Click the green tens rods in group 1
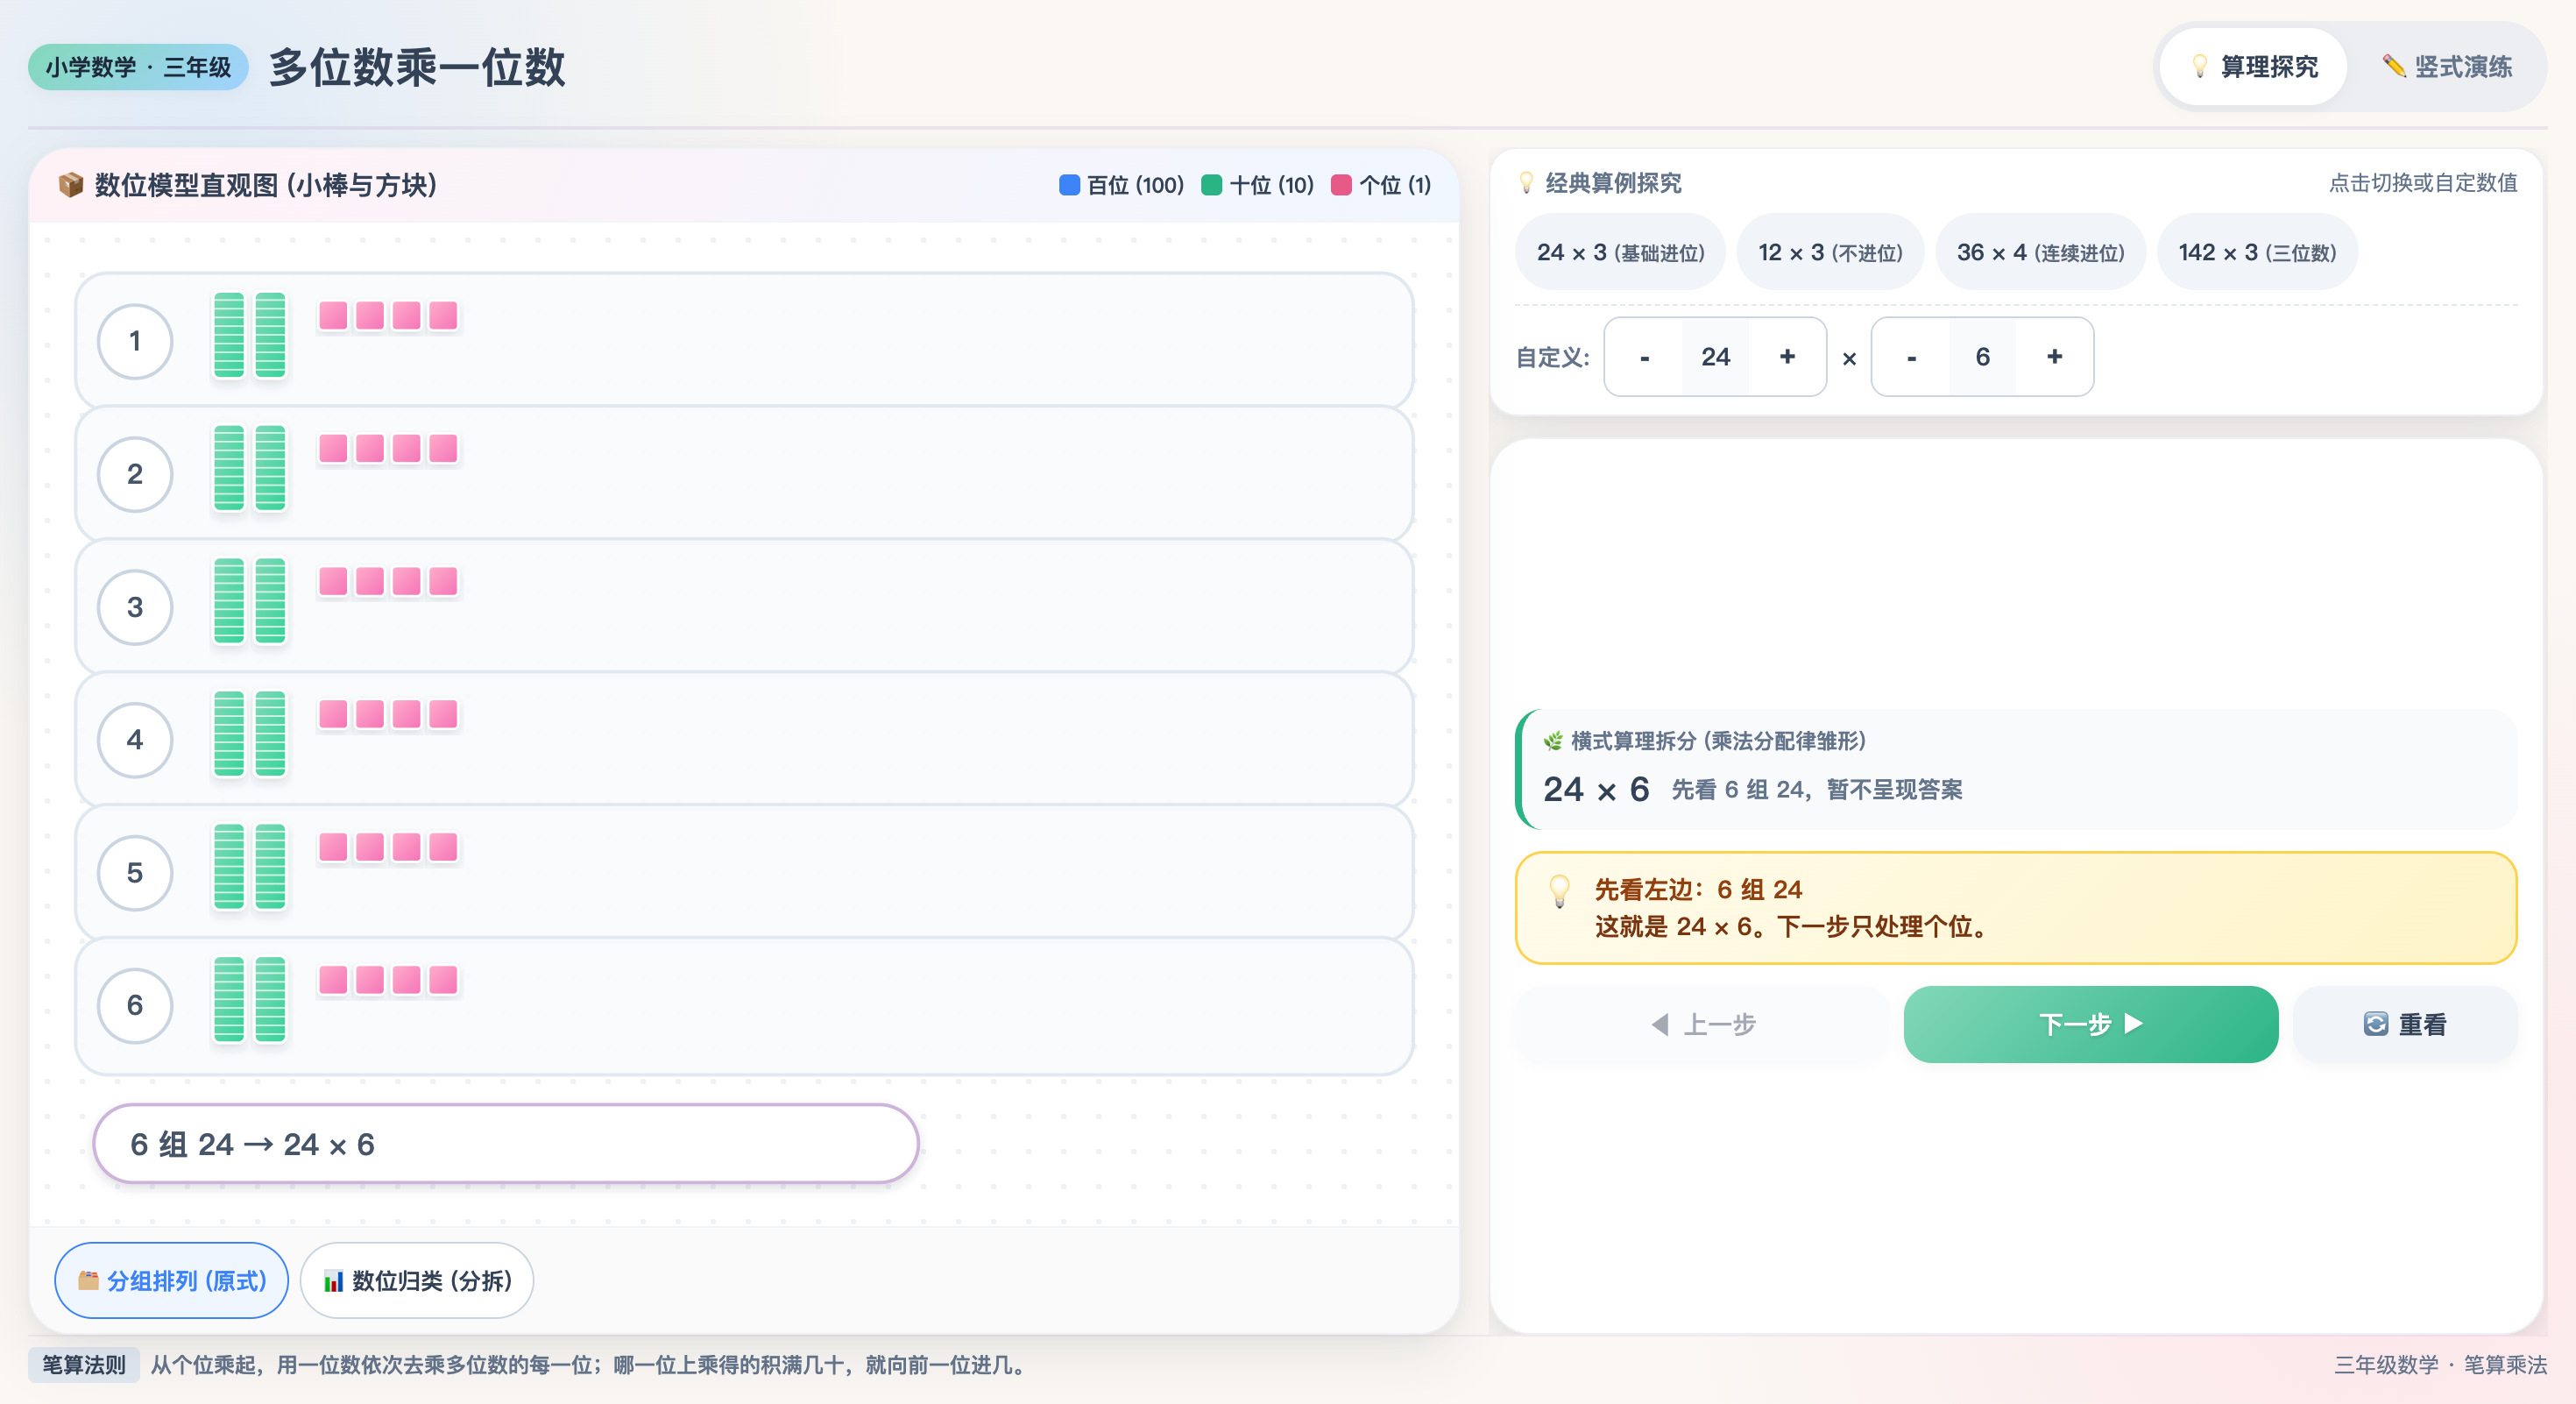 tap(249, 335)
